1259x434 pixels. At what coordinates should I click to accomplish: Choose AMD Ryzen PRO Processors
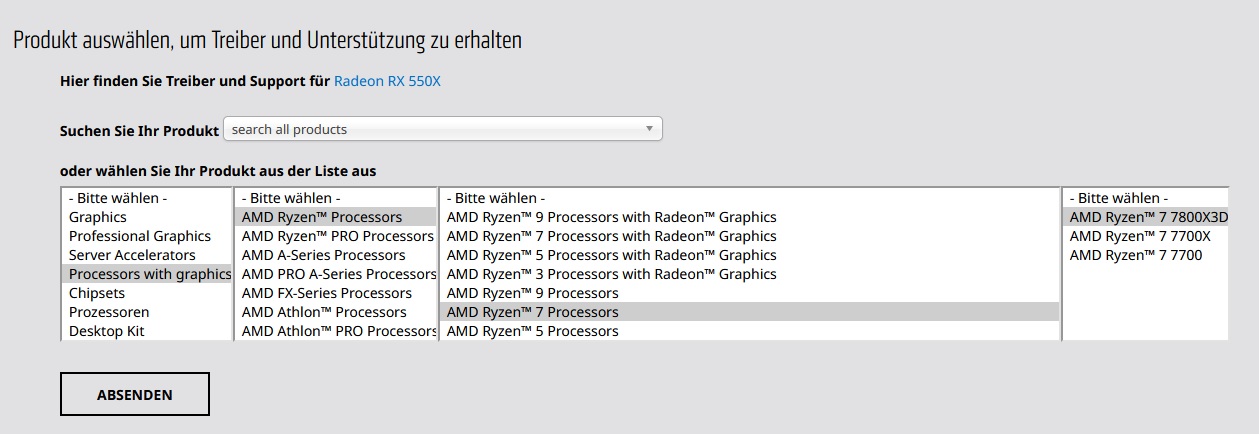[x=337, y=236]
